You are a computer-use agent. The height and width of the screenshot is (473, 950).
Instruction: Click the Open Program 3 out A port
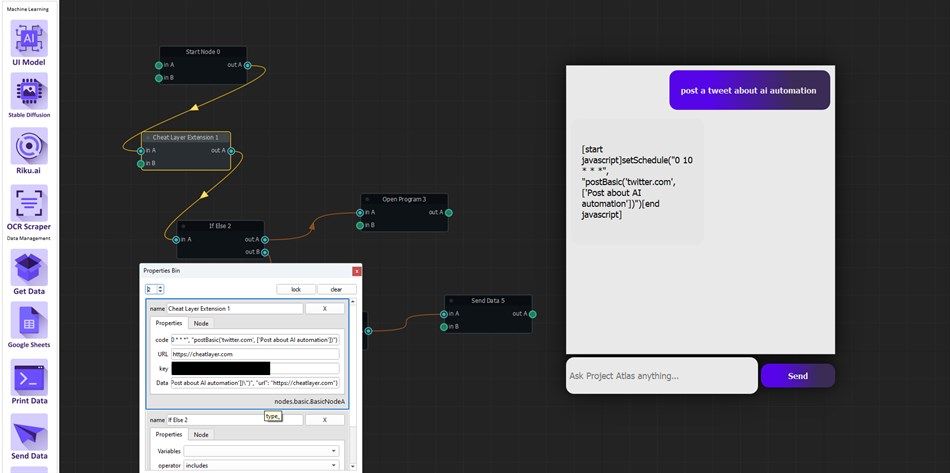pos(448,213)
